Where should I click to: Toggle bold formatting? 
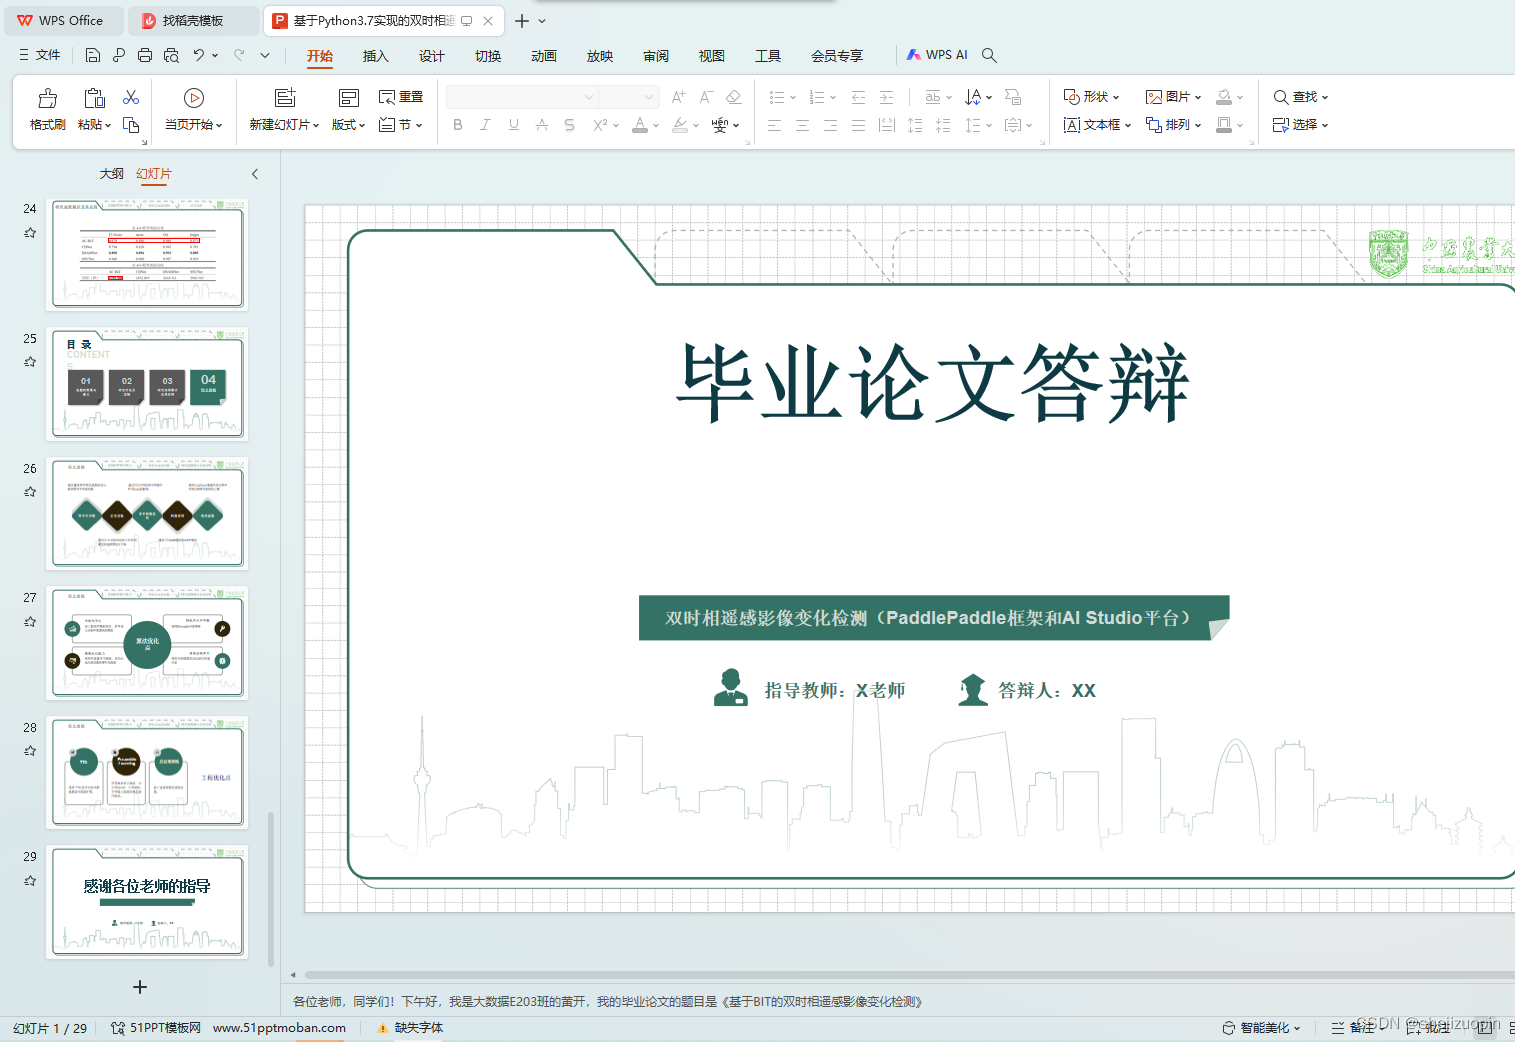coord(458,124)
